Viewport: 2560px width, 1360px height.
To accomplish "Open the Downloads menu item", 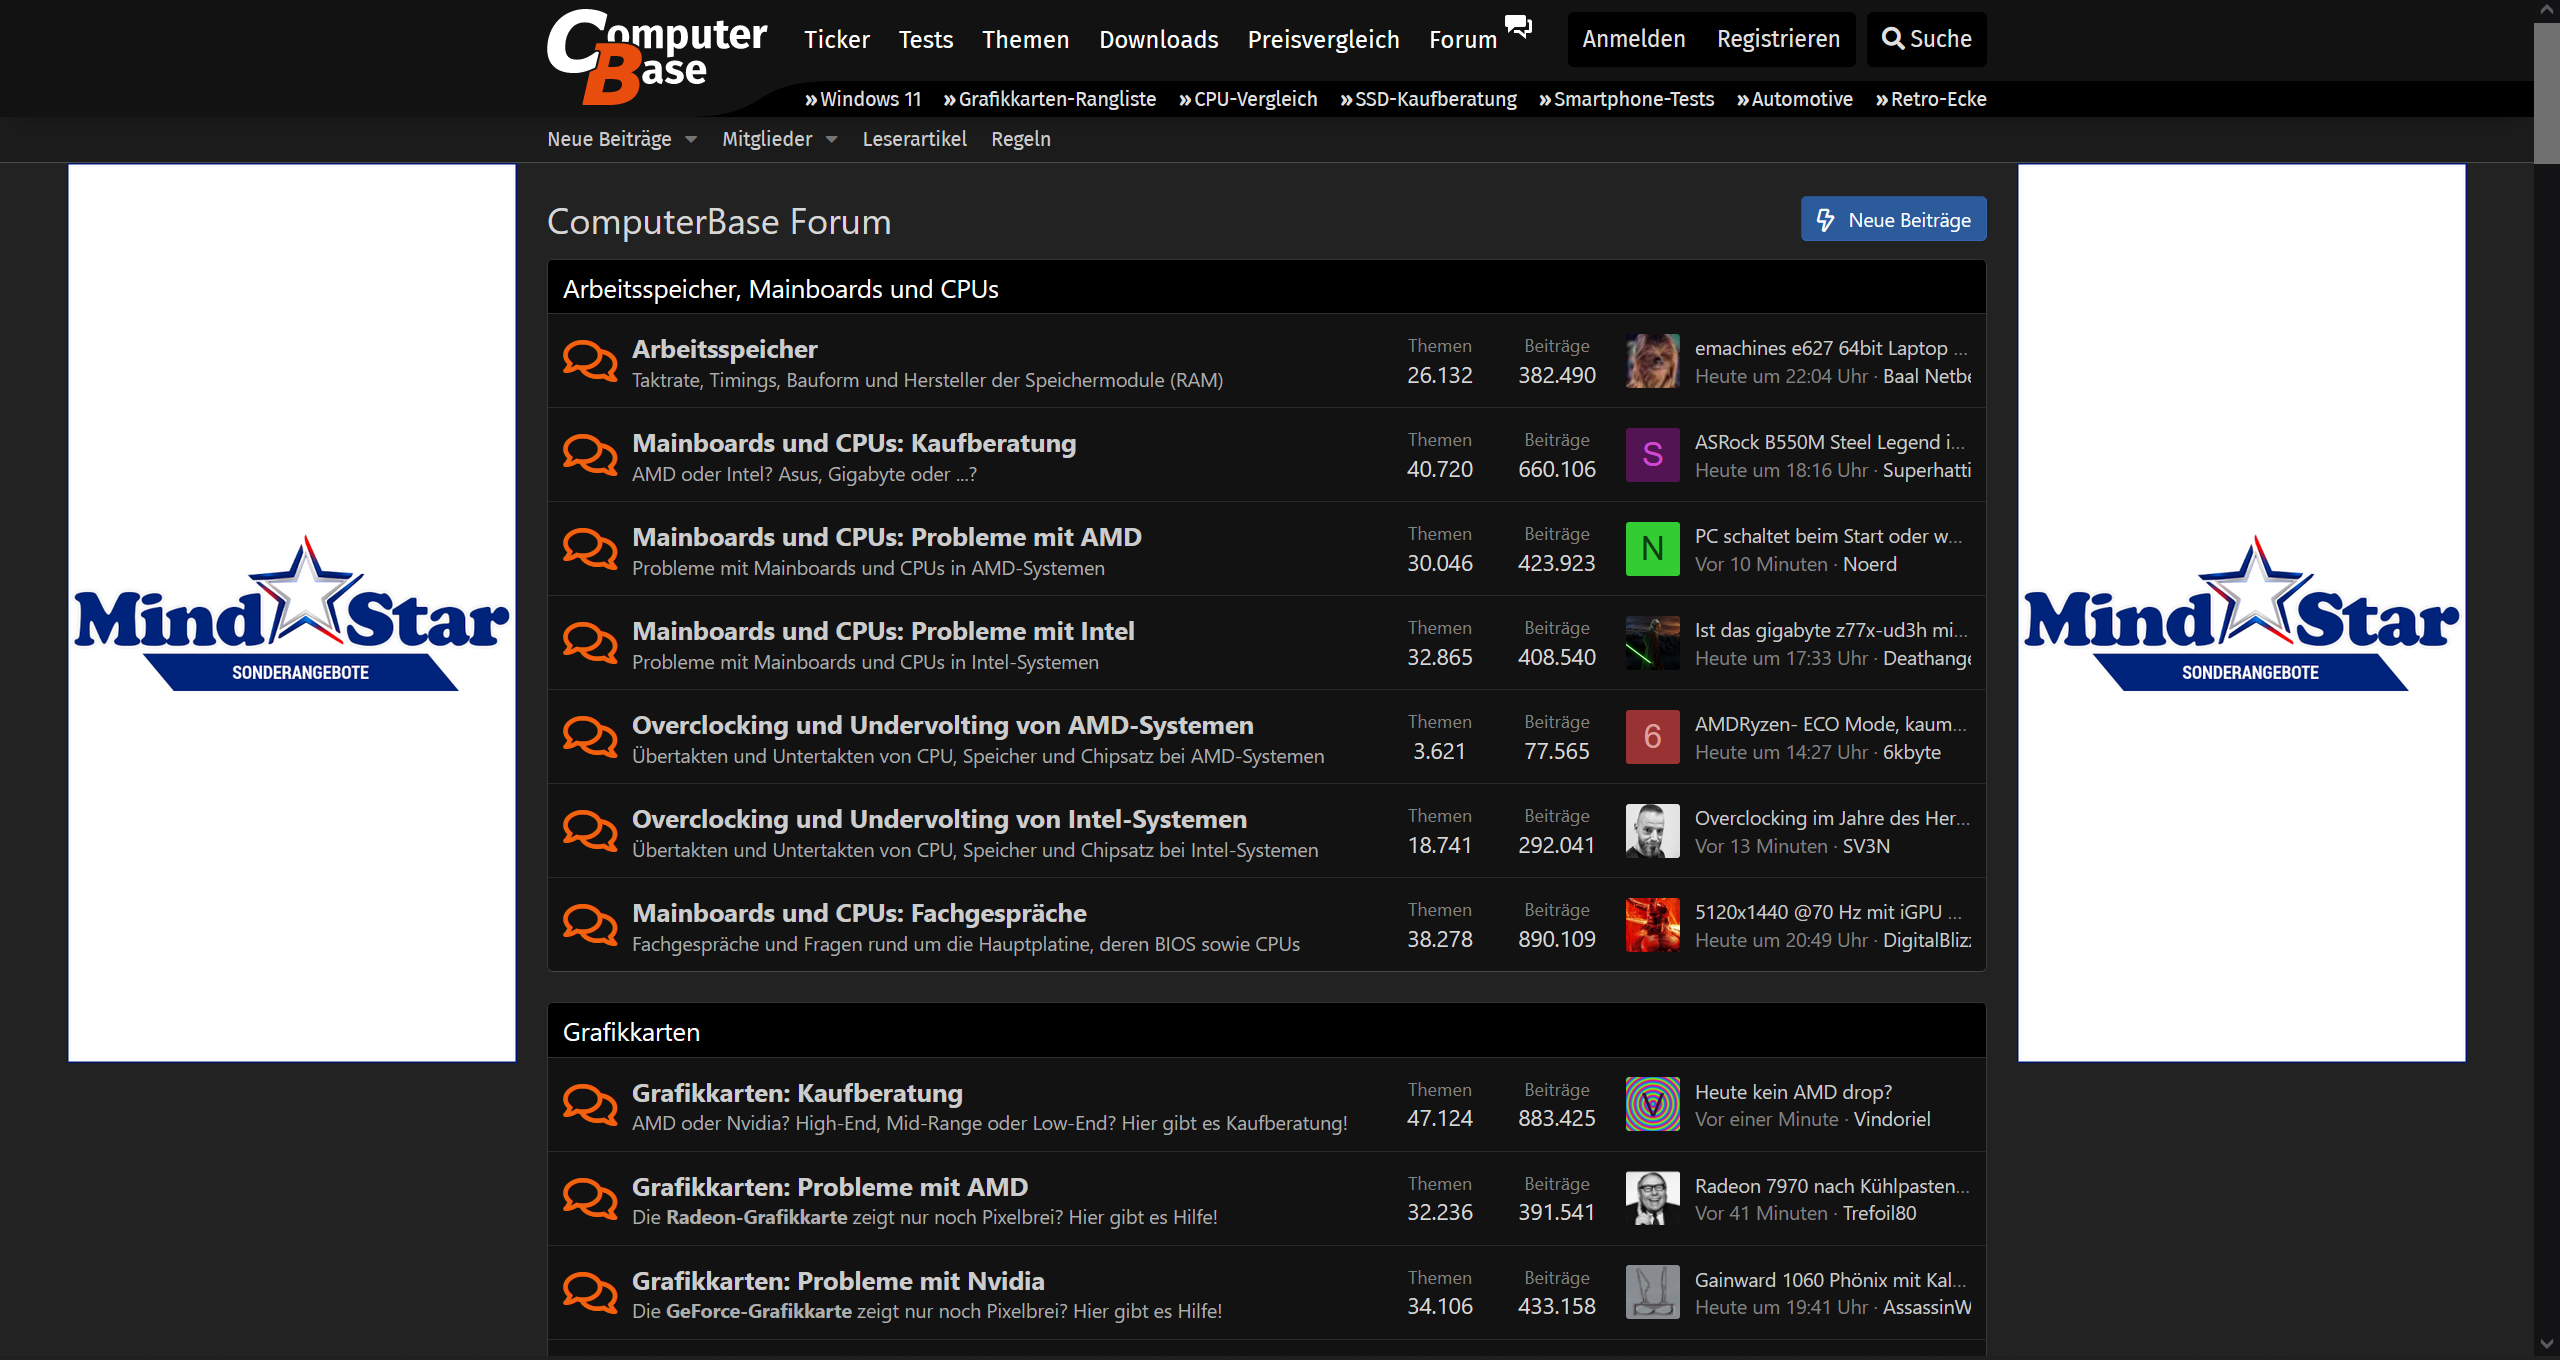I will coord(1158,40).
